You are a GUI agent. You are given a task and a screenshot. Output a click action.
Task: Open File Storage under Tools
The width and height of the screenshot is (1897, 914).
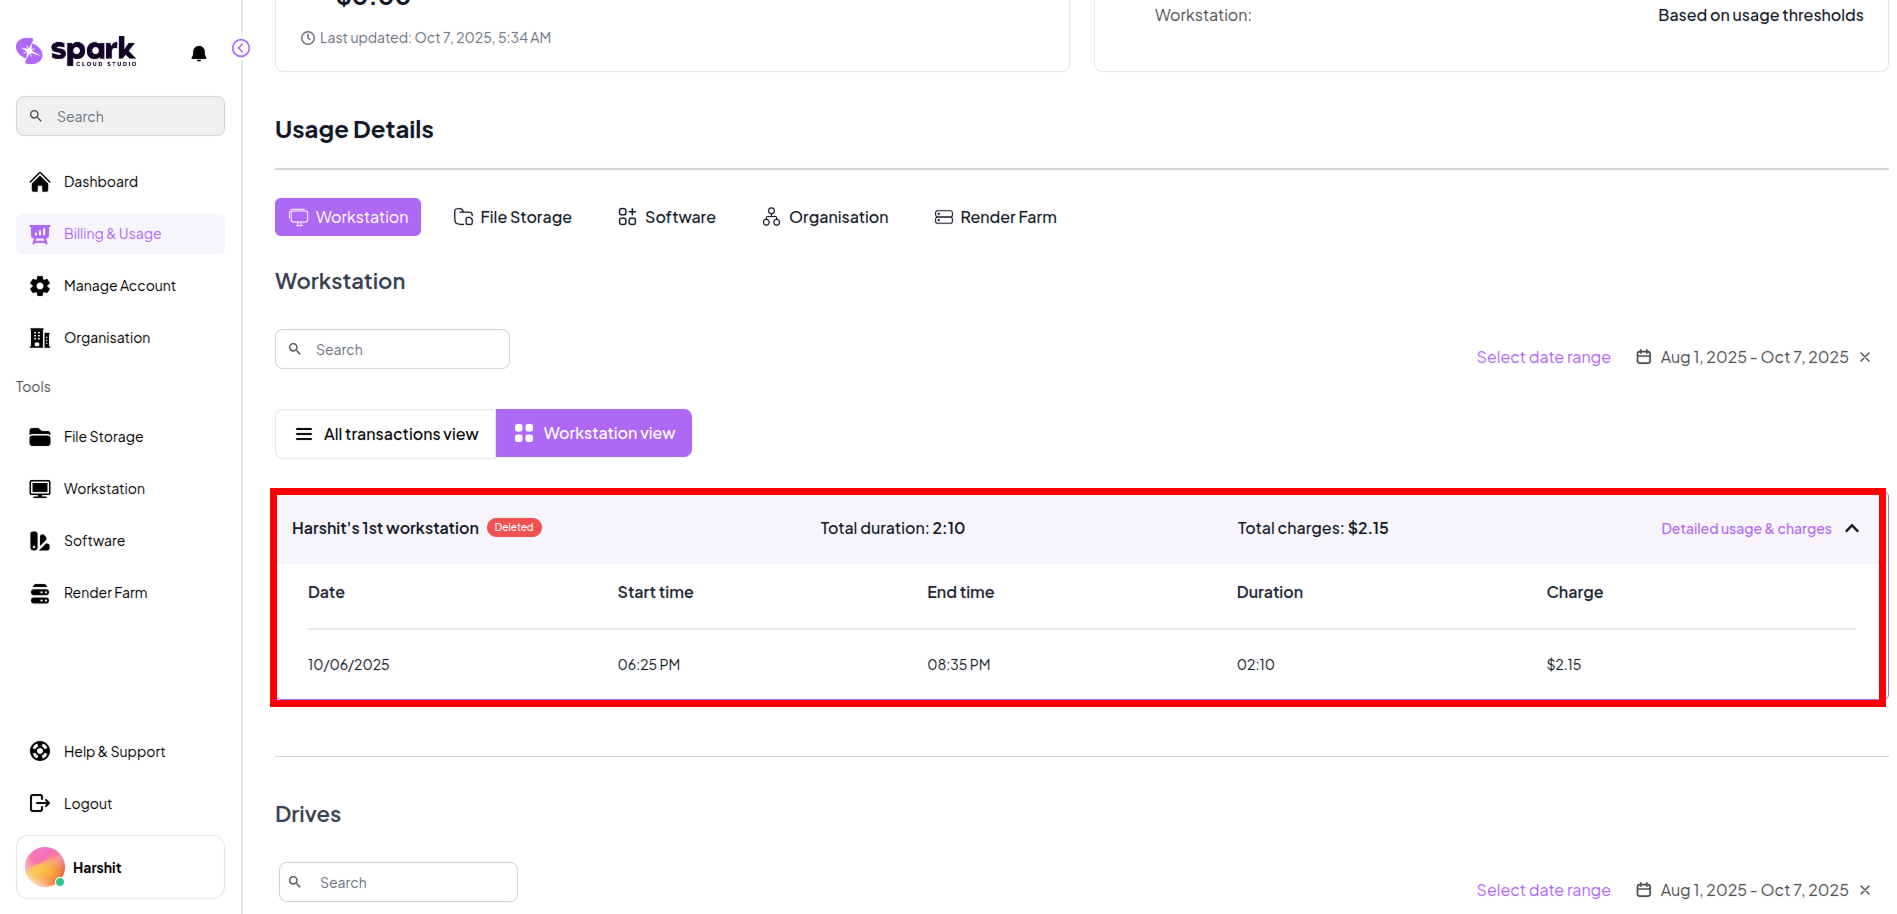[103, 437]
